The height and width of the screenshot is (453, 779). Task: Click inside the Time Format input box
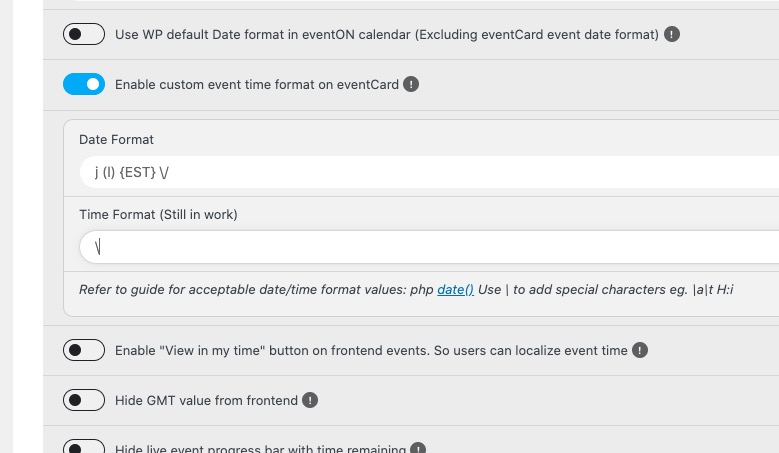coord(429,247)
